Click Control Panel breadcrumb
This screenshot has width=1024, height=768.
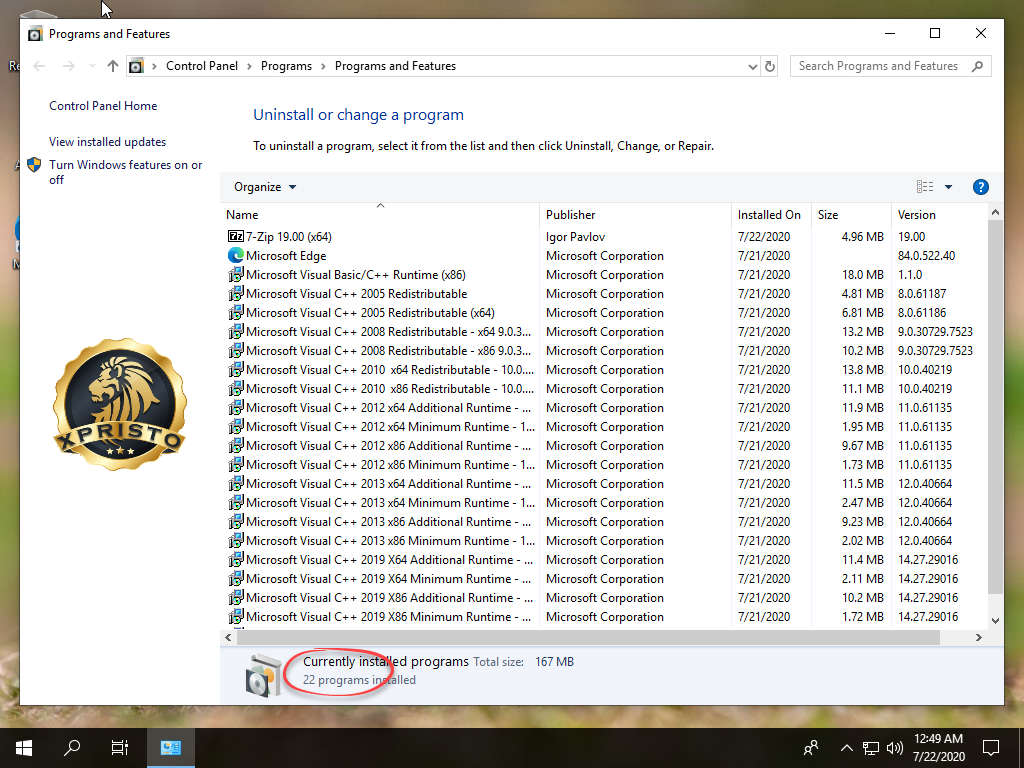point(202,66)
